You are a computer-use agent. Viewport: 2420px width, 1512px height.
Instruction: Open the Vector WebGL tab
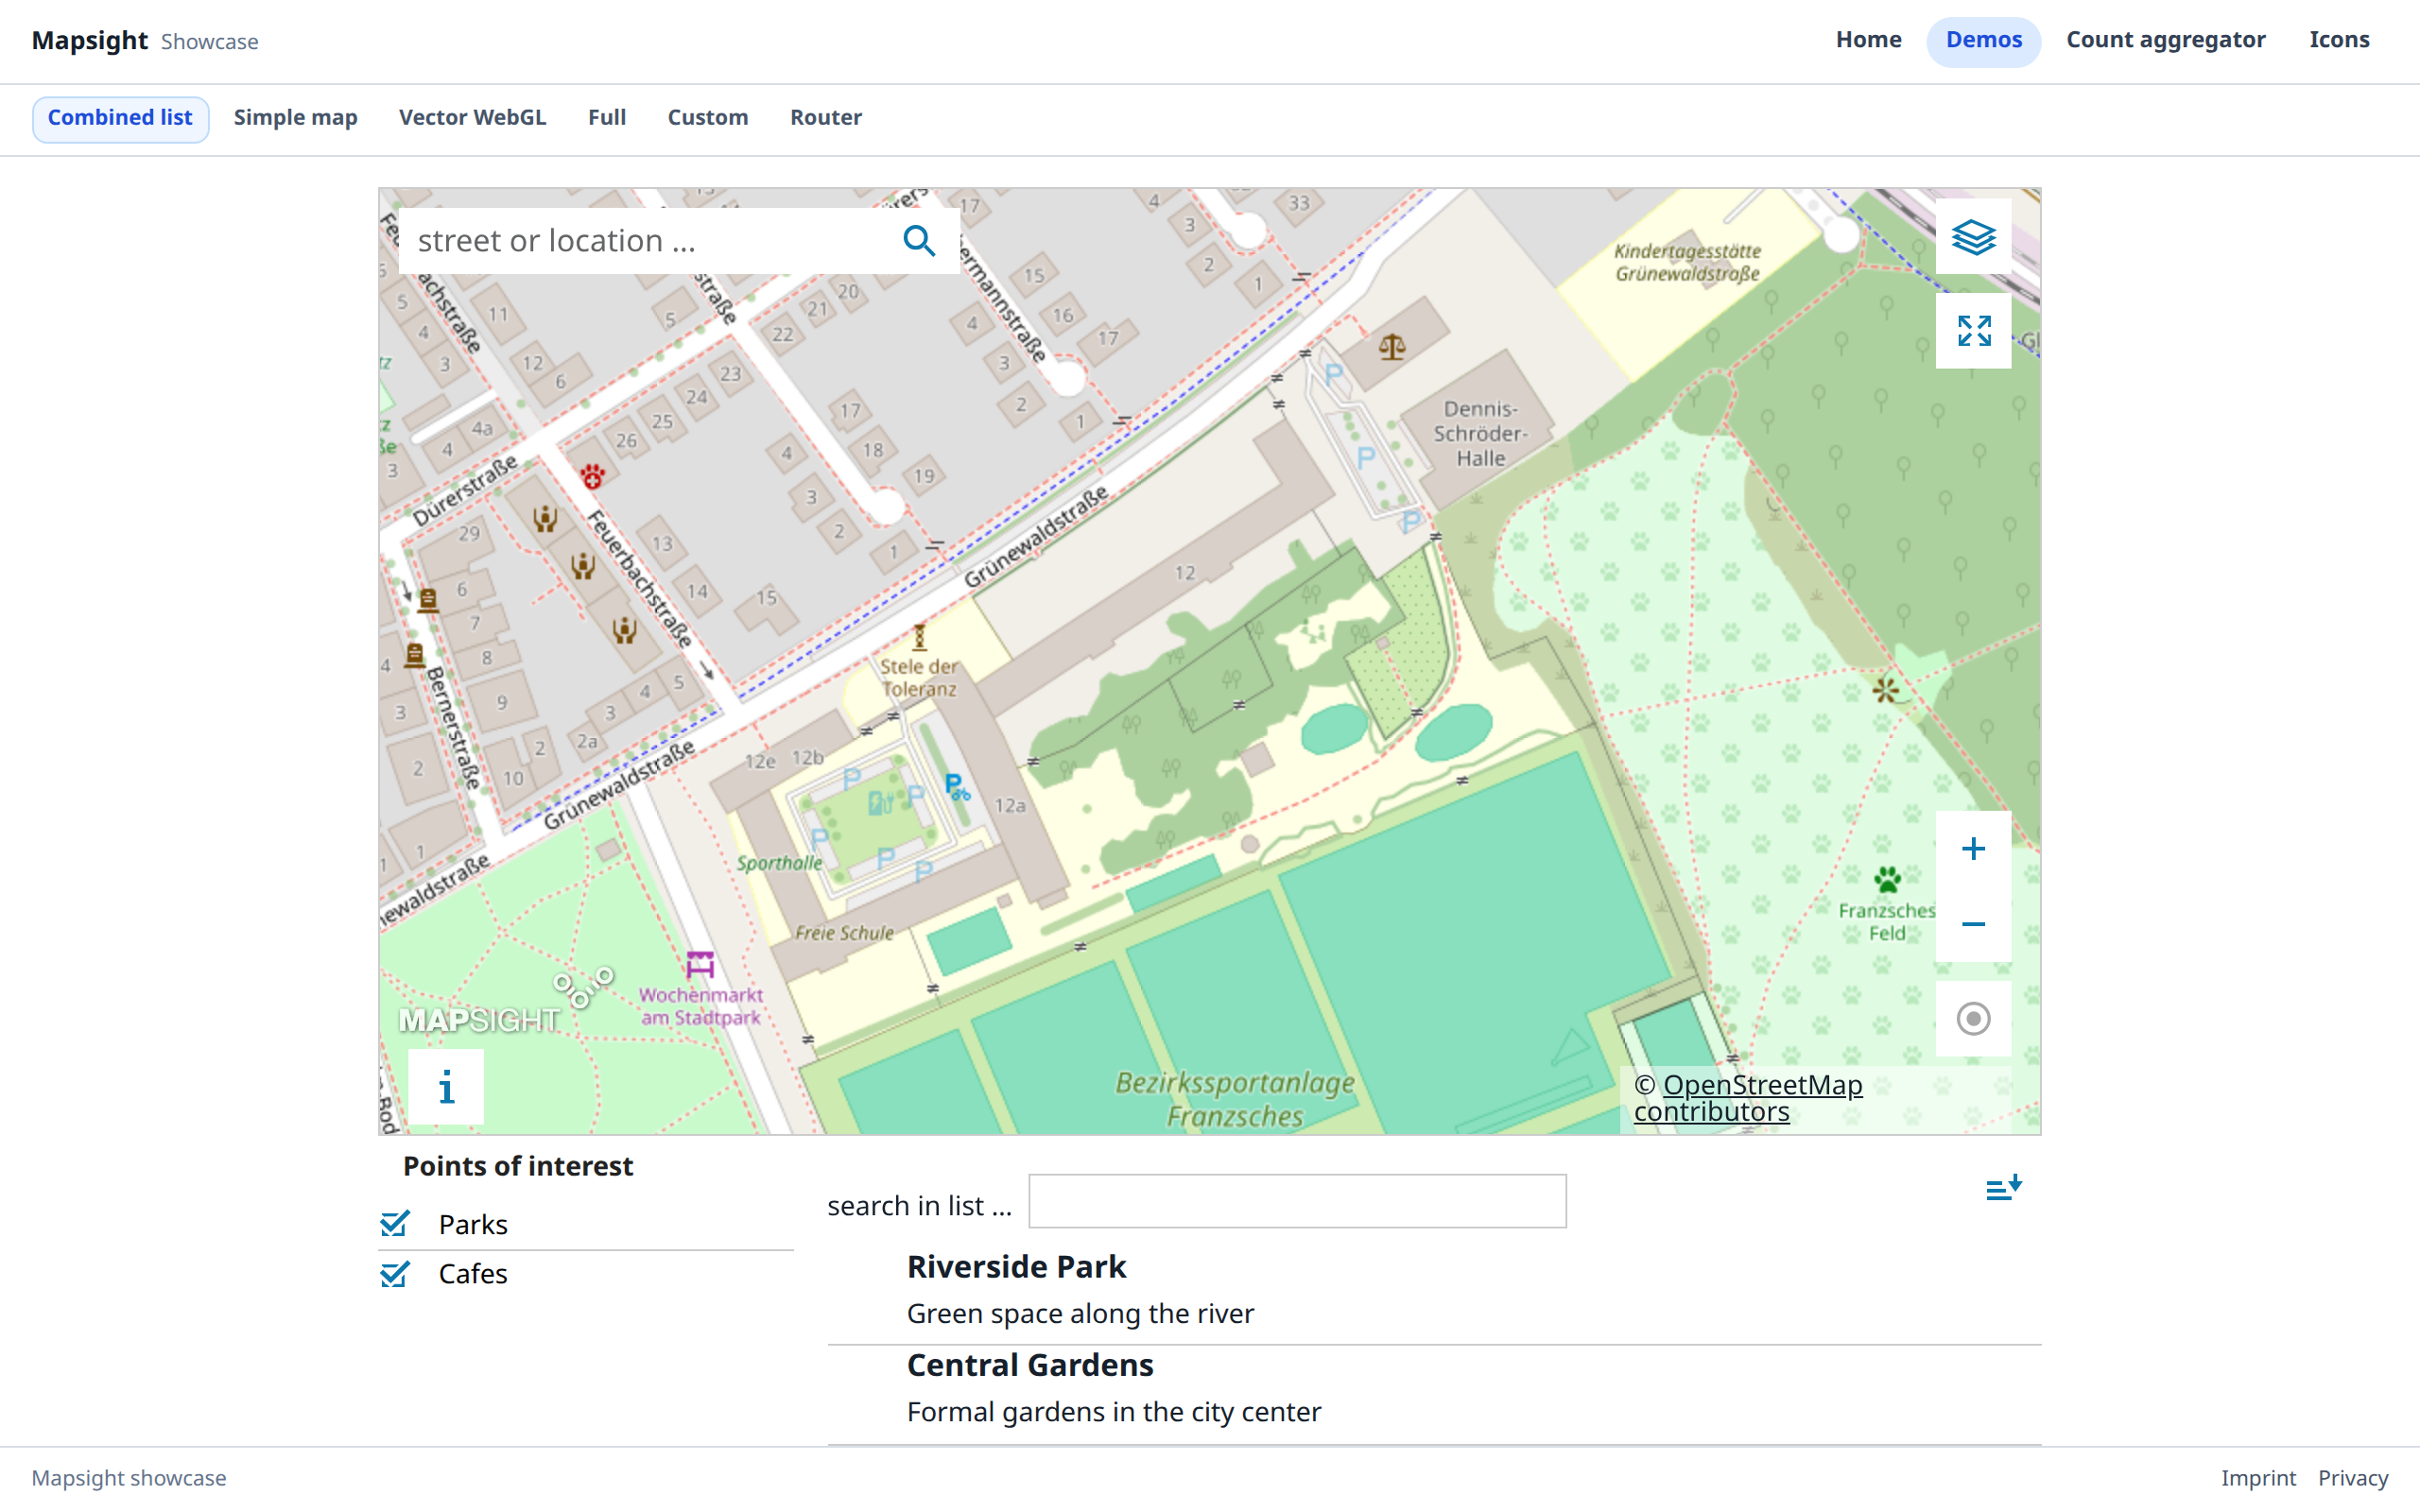[472, 118]
